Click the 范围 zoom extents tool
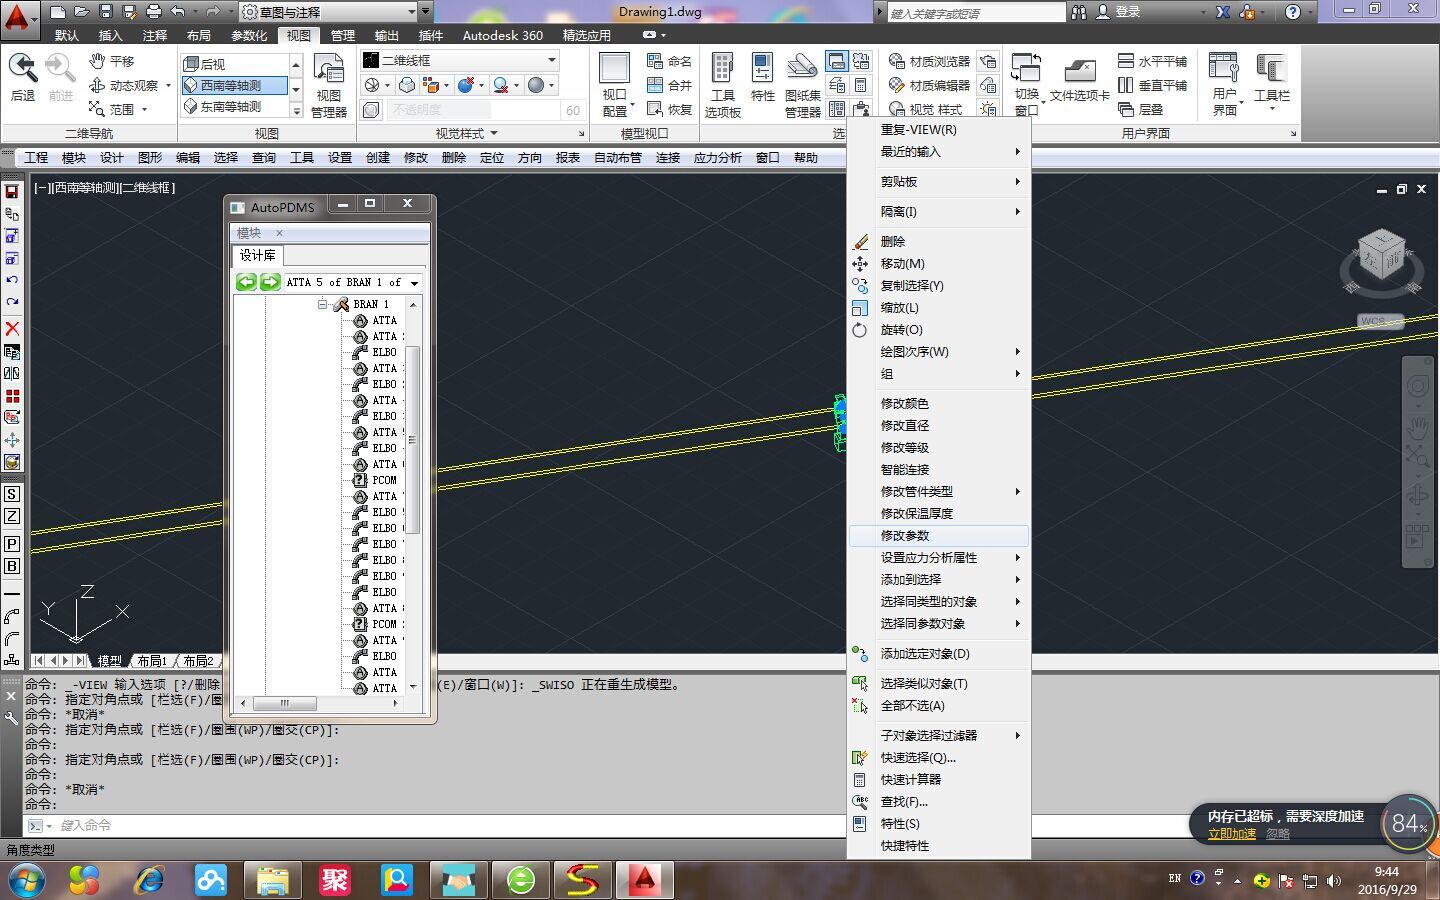The image size is (1440, 900). tap(110, 109)
